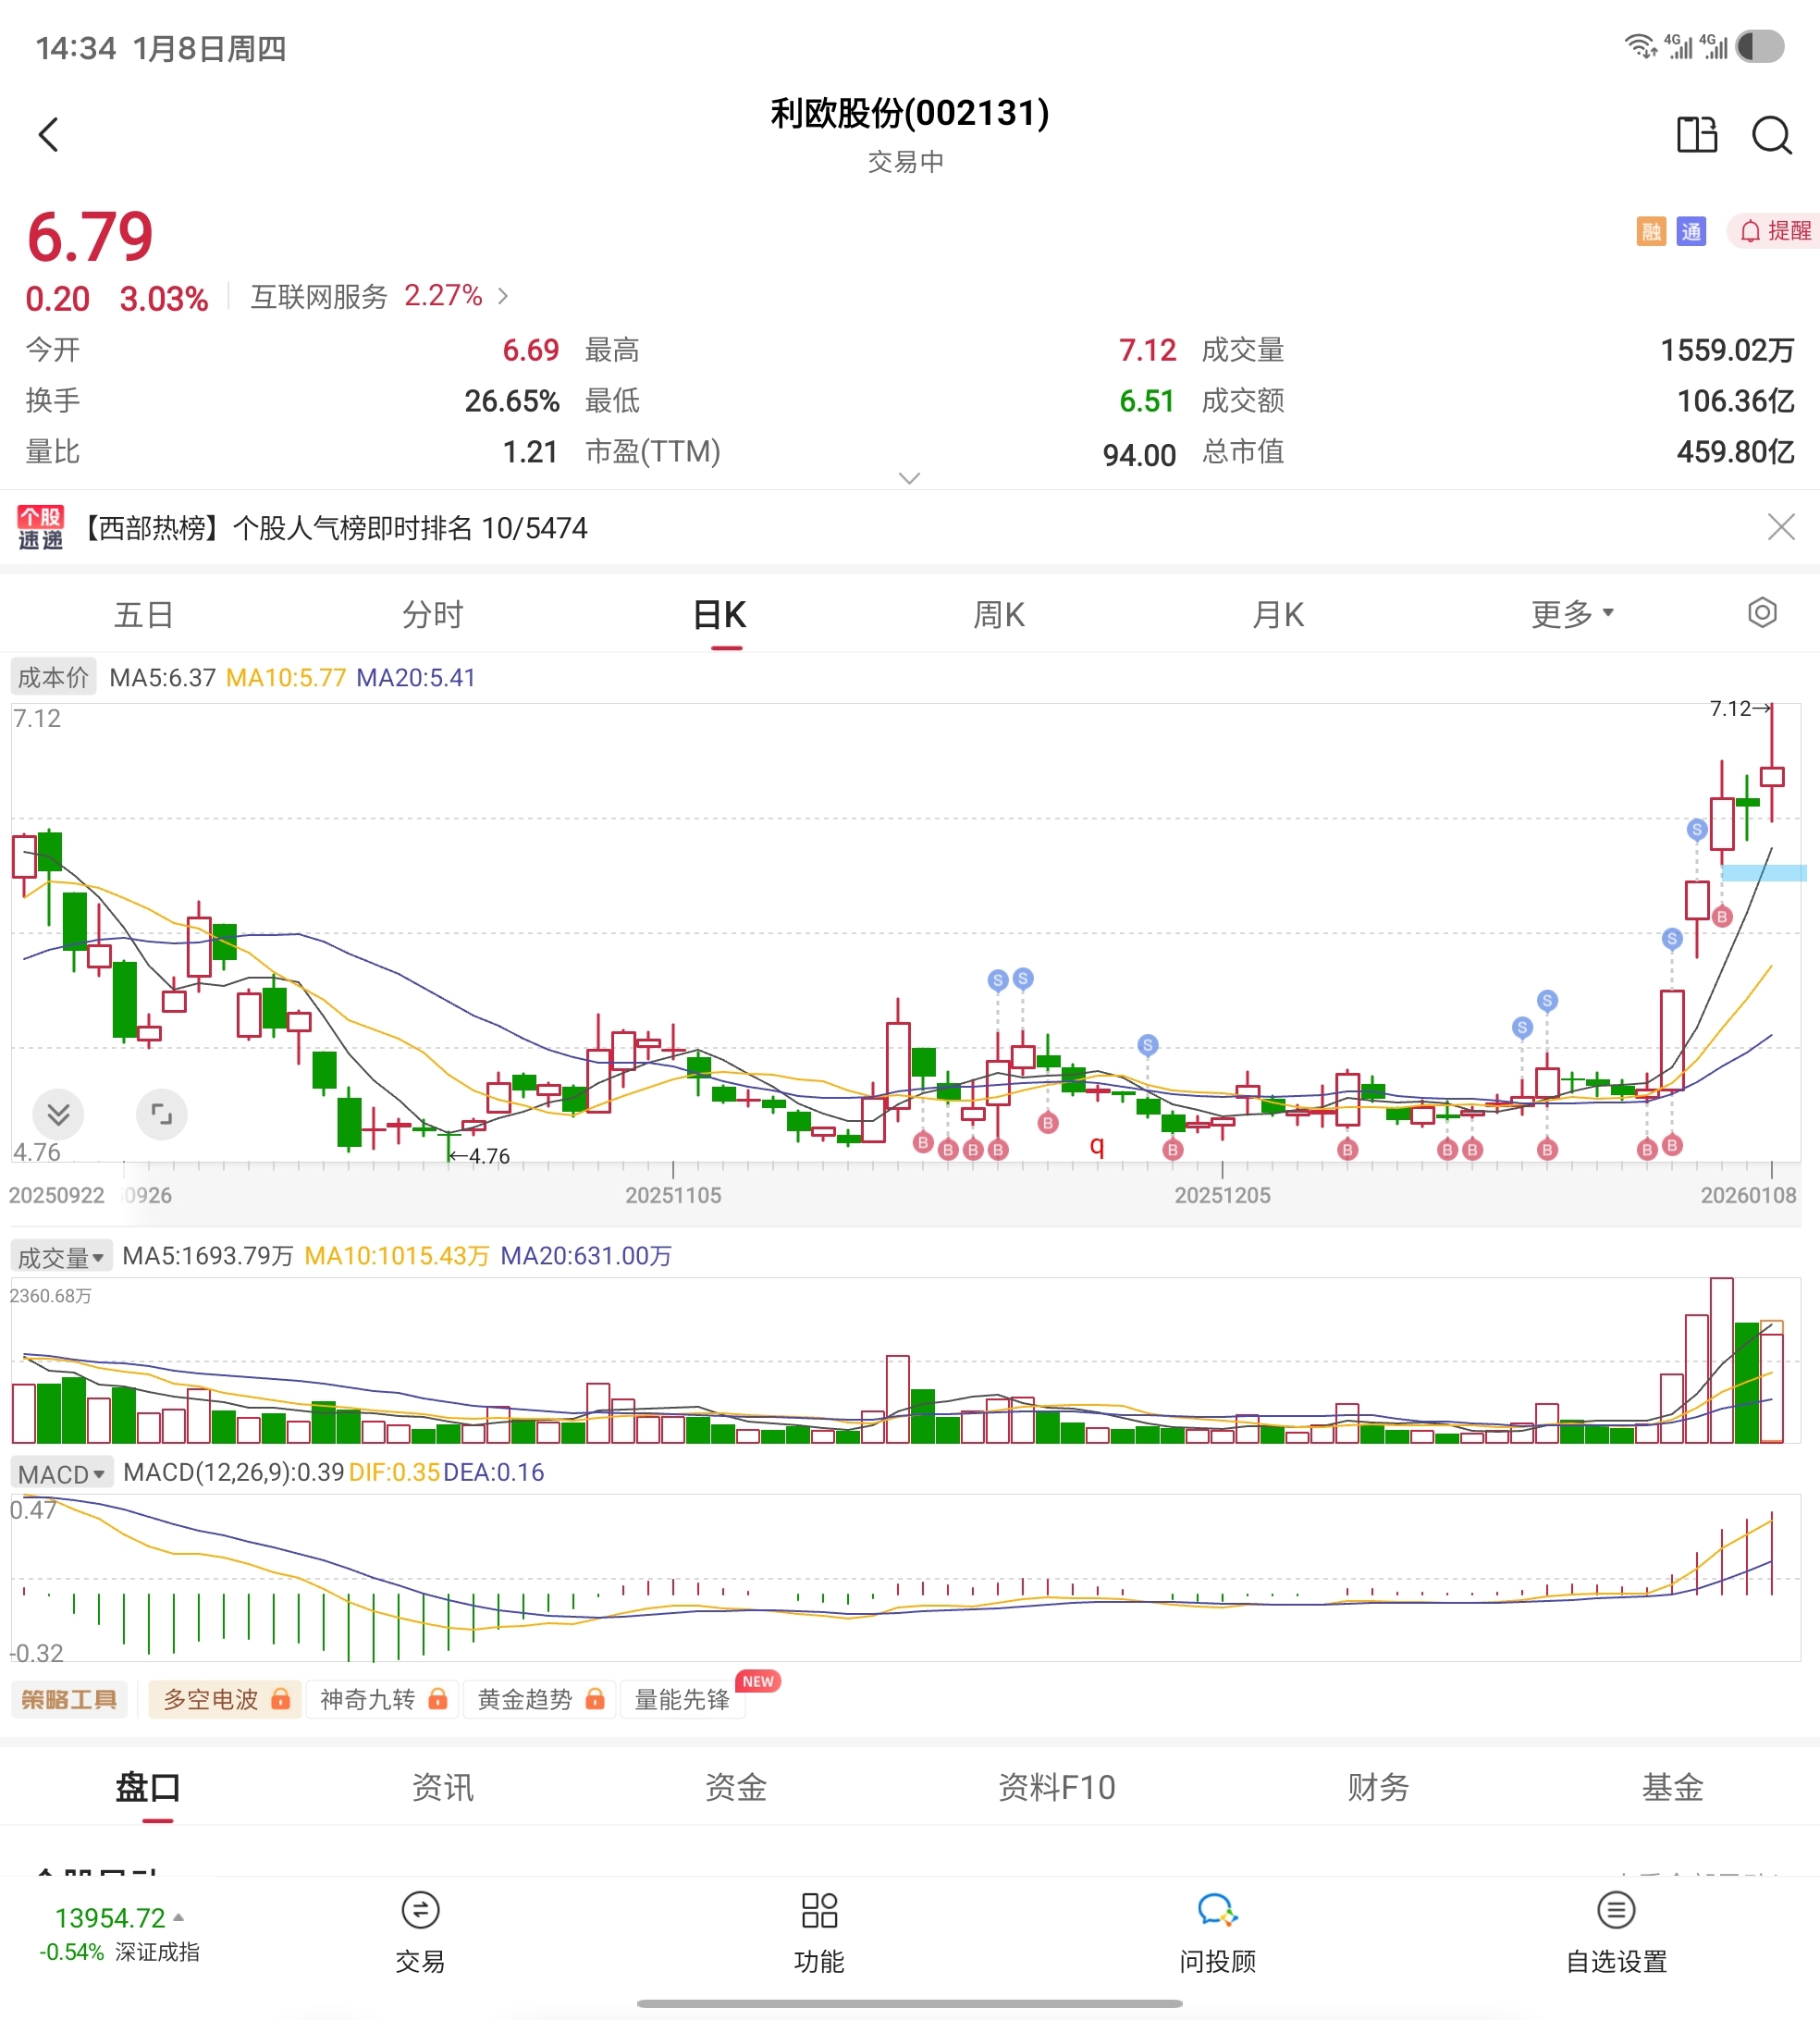
Task: Open the search magnifier icon
Action: pyautogui.click(x=1771, y=134)
